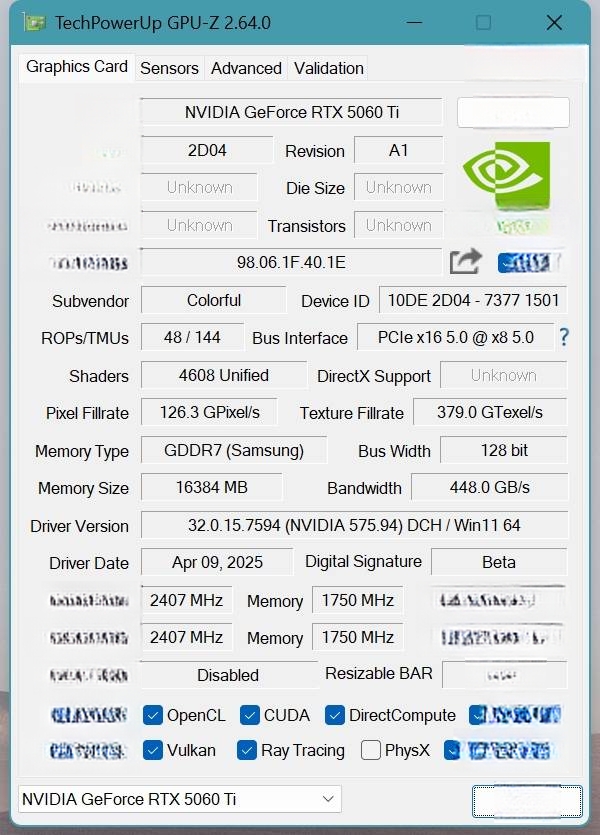Click Device ID 10DE 2D04 - 7377 1501
This screenshot has height=835, width=600.
click(473, 300)
